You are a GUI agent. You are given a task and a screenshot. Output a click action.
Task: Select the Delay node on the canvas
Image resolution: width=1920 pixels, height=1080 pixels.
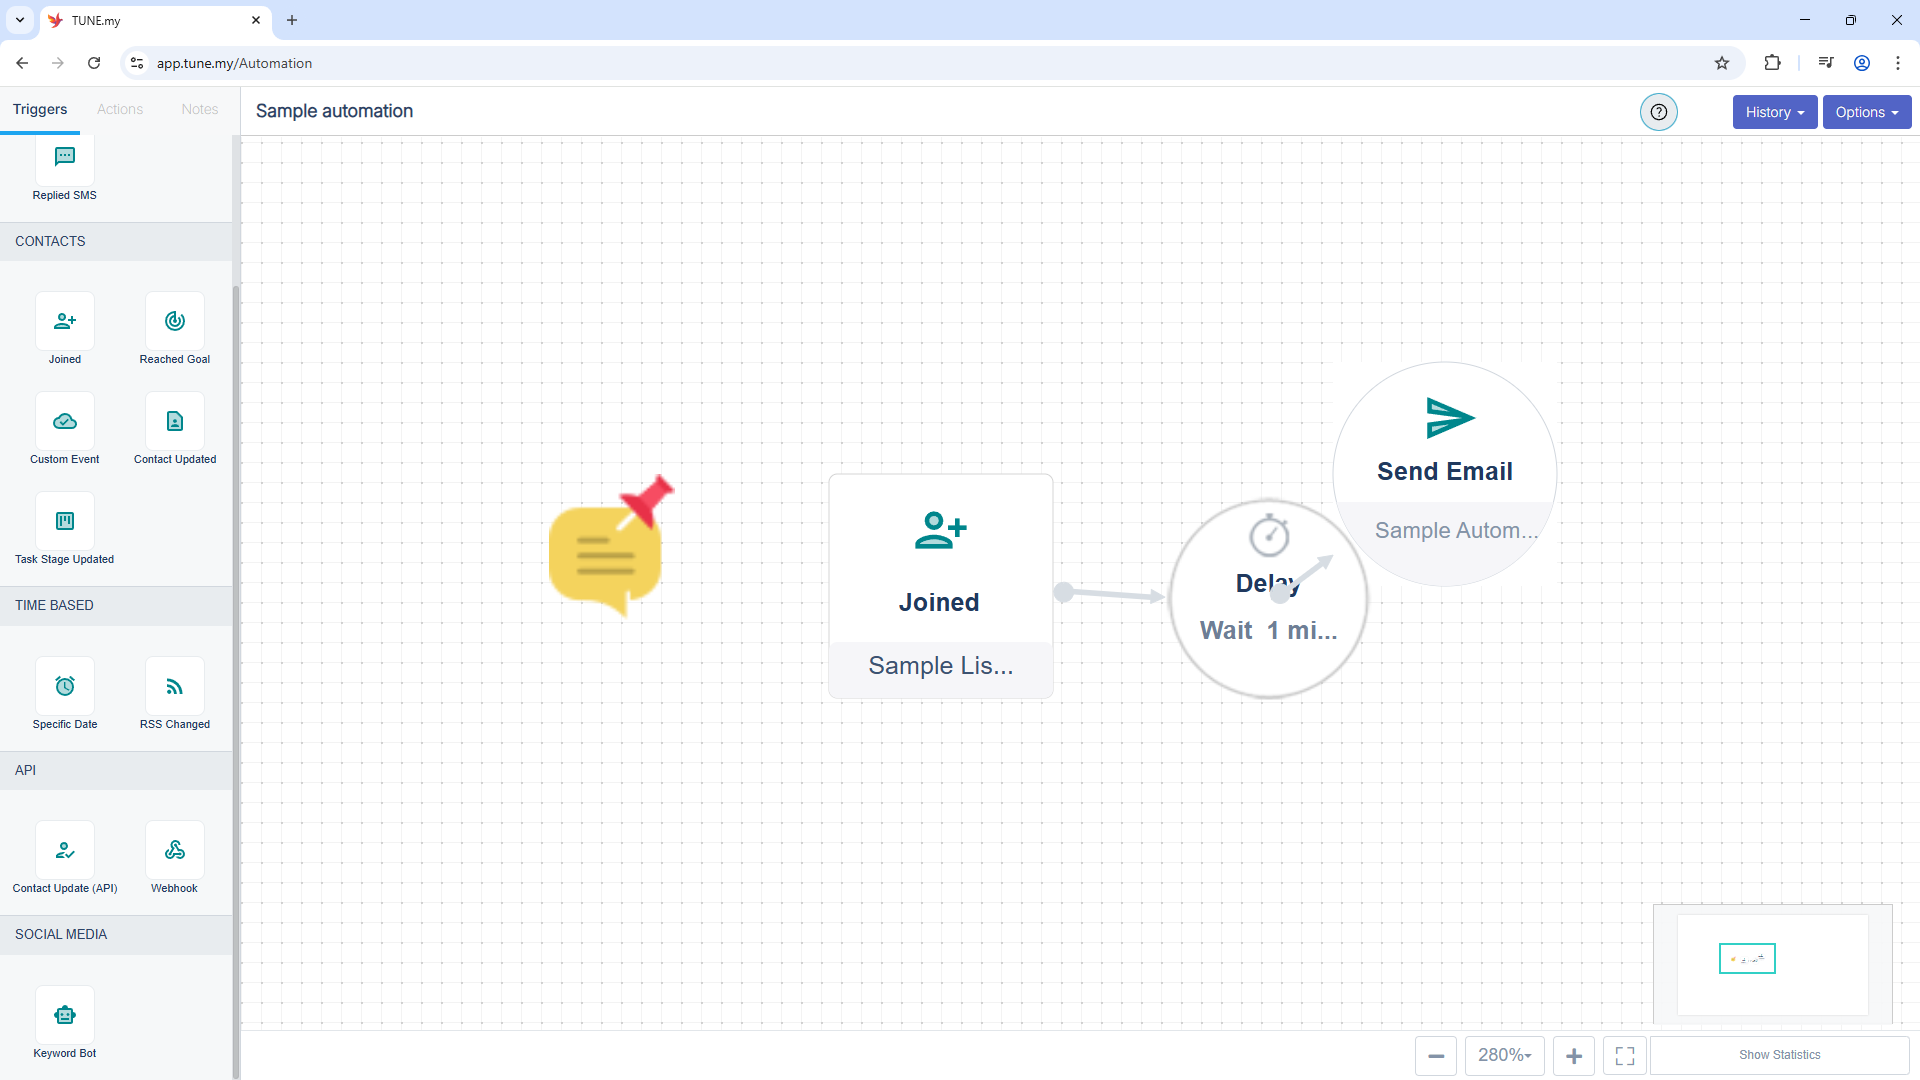(x=1267, y=600)
